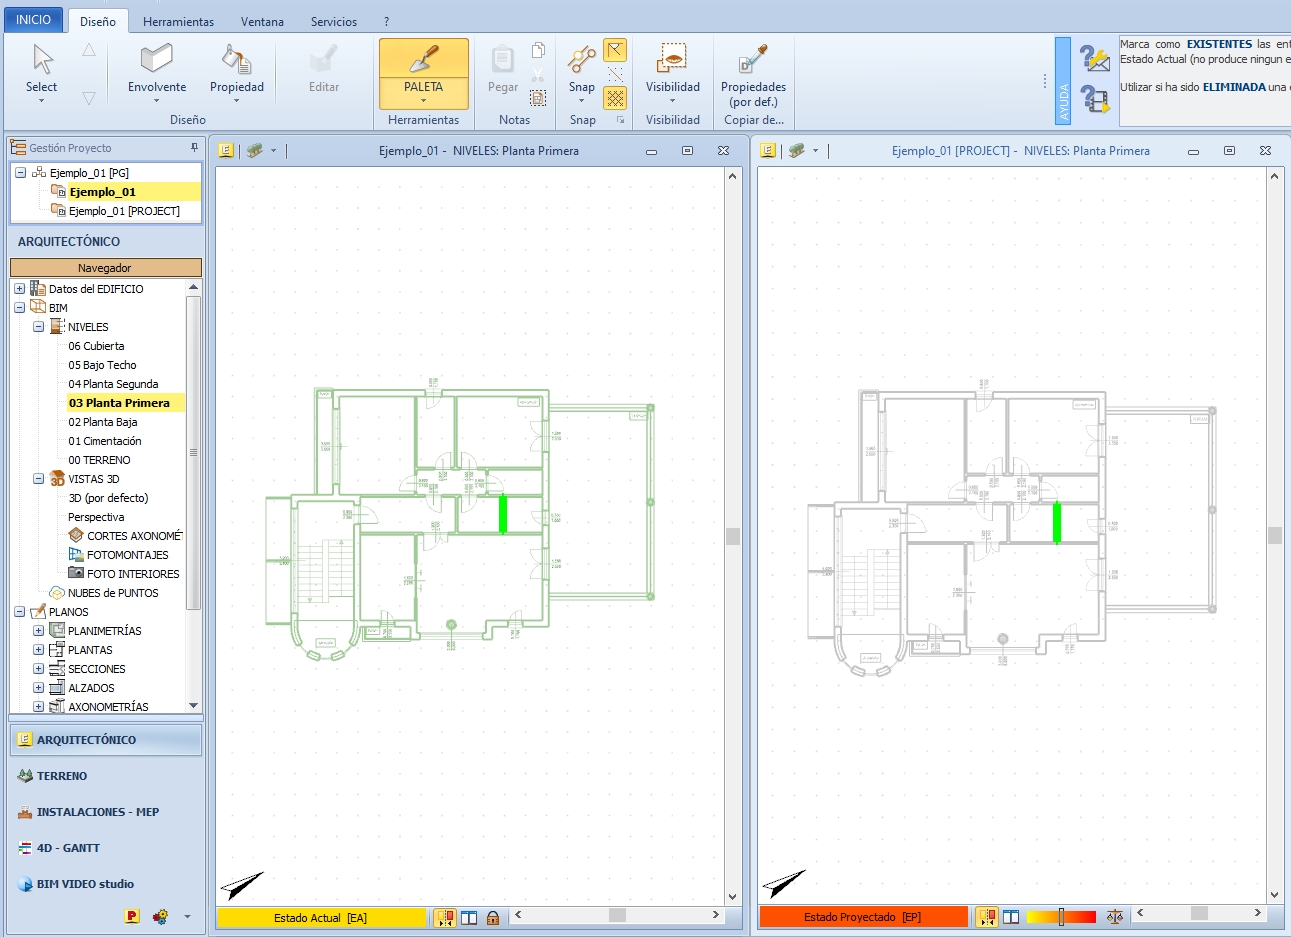Toggle the dotted diagonal snap option

tap(615, 74)
